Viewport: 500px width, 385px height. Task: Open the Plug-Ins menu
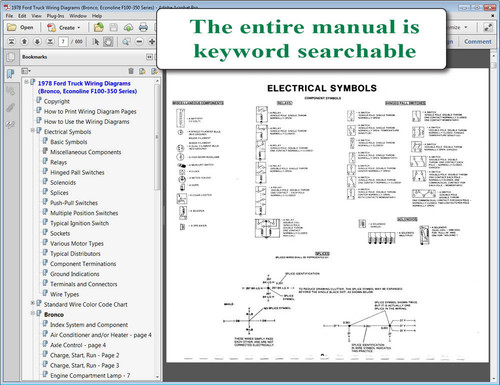click(x=55, y=16)
